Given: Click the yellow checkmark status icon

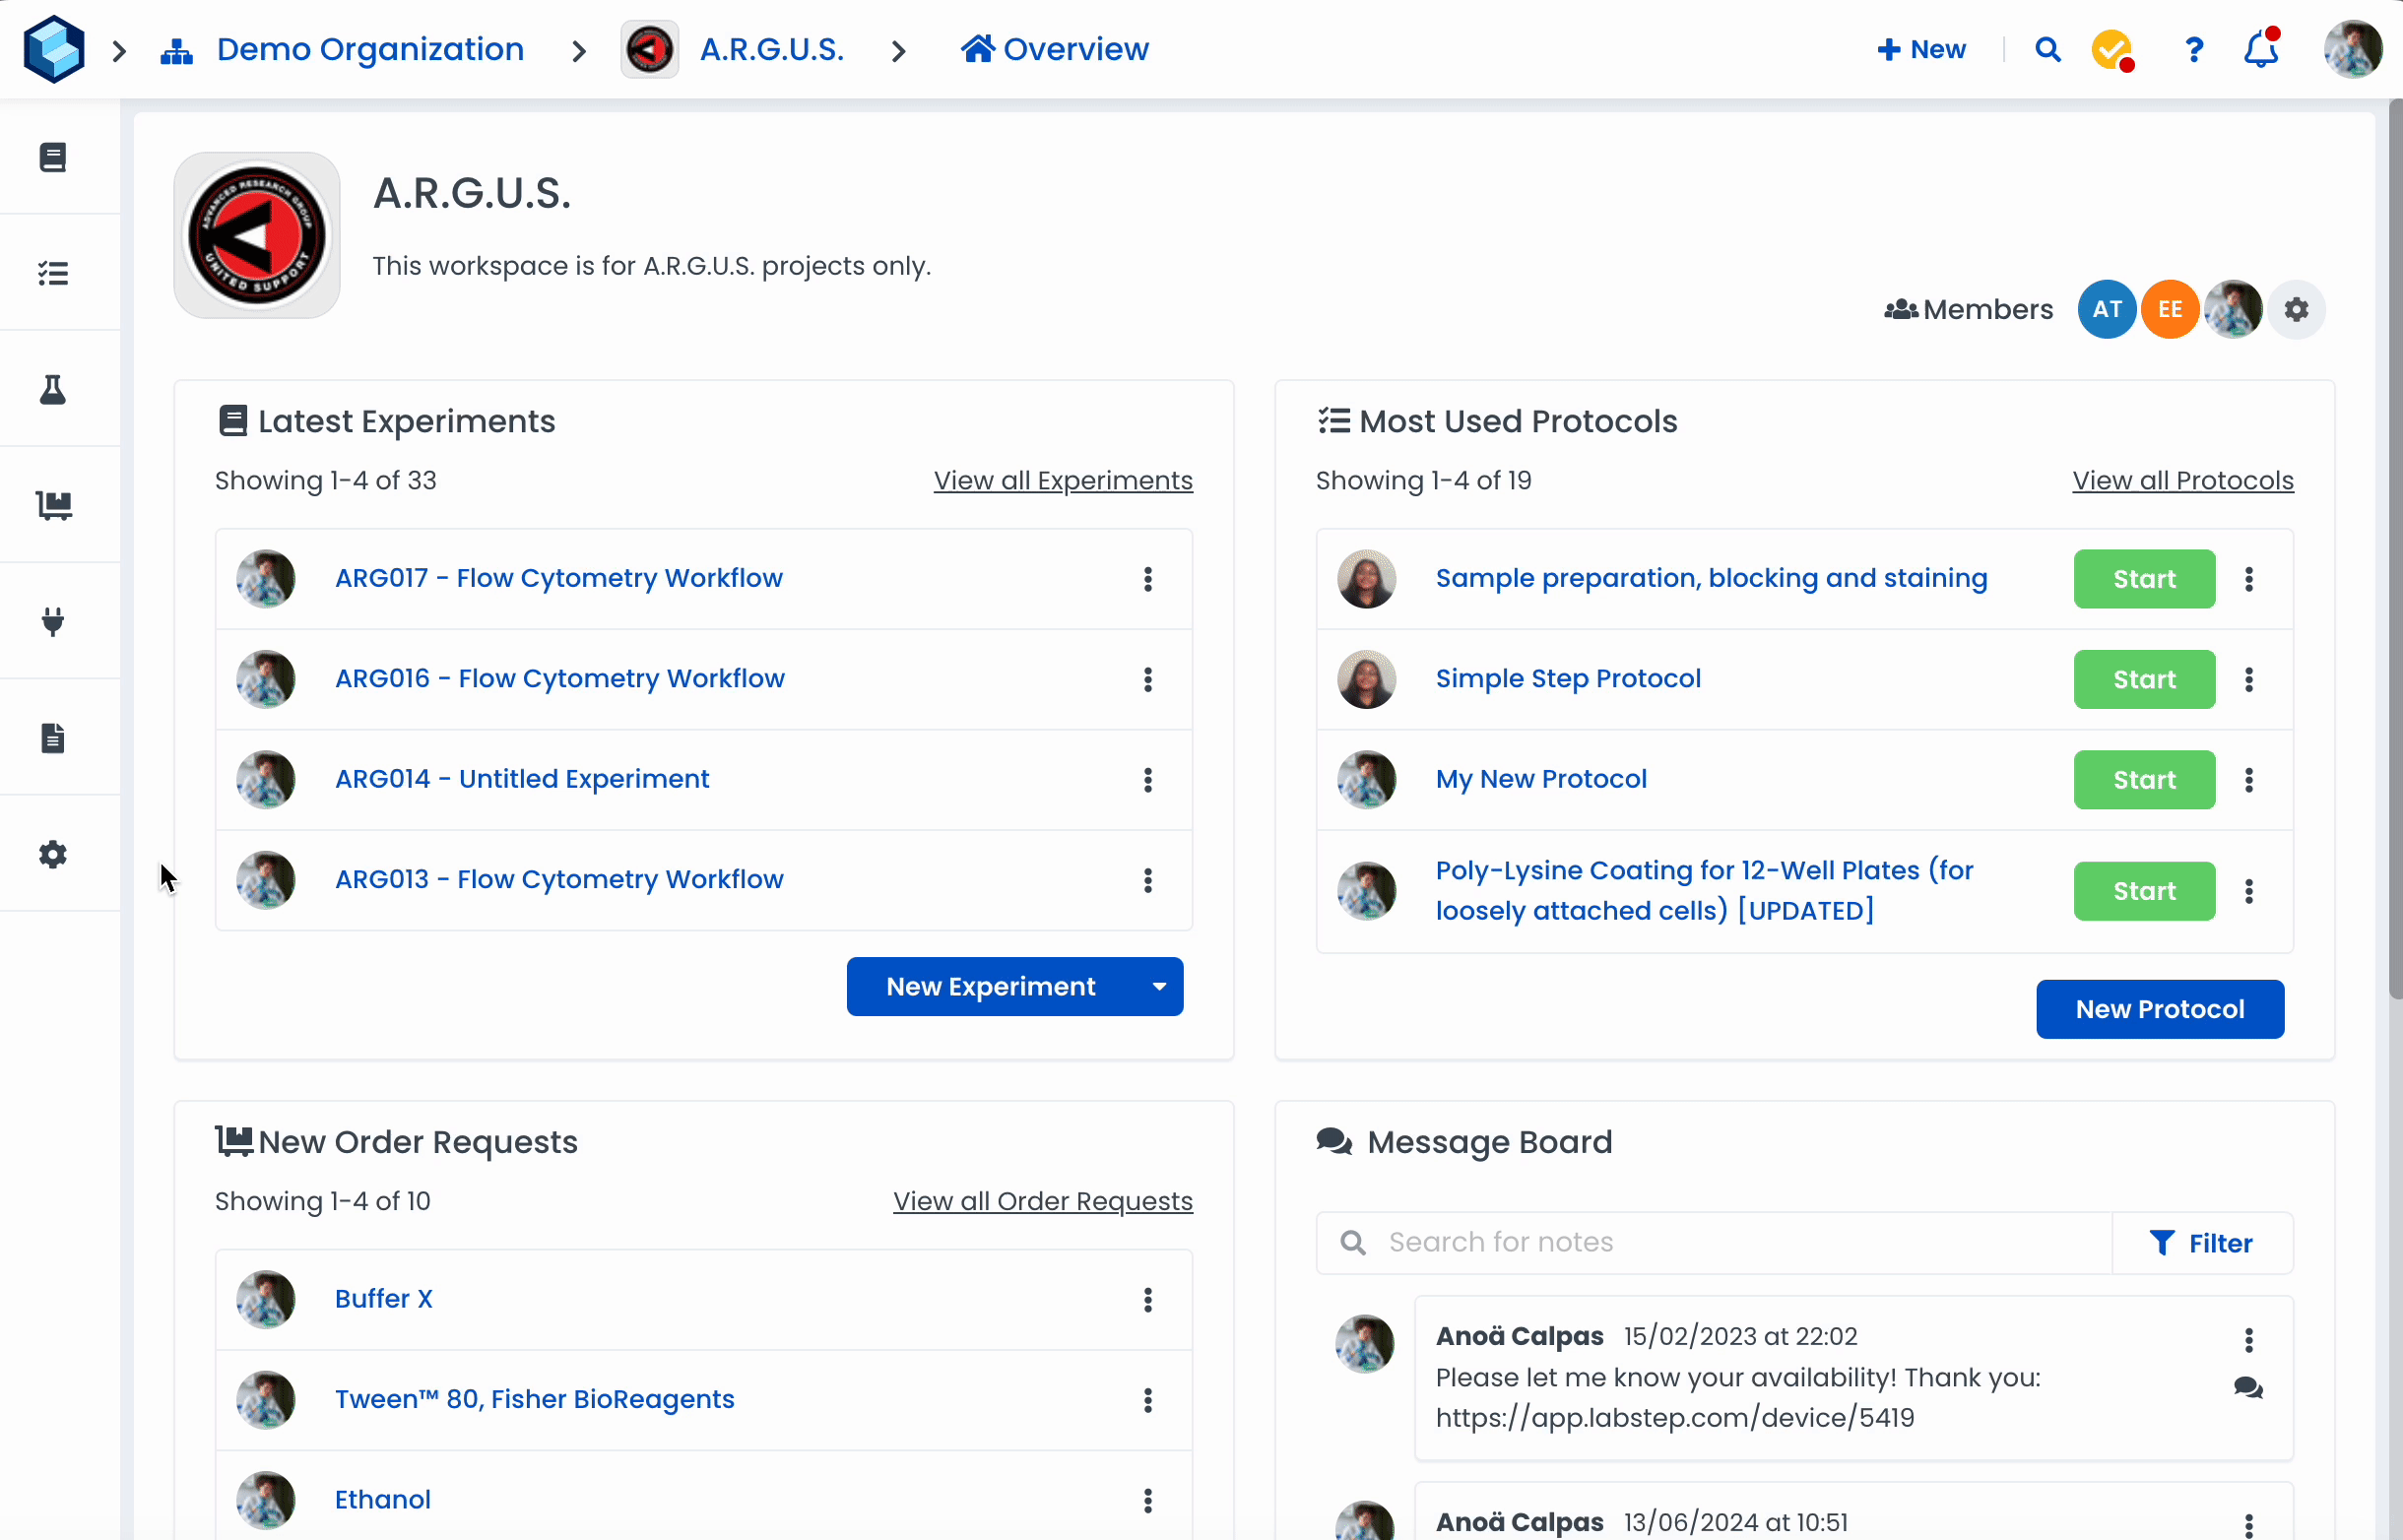Looking at the screenshot, I should pyautogui.click(x=2111, y=49).
